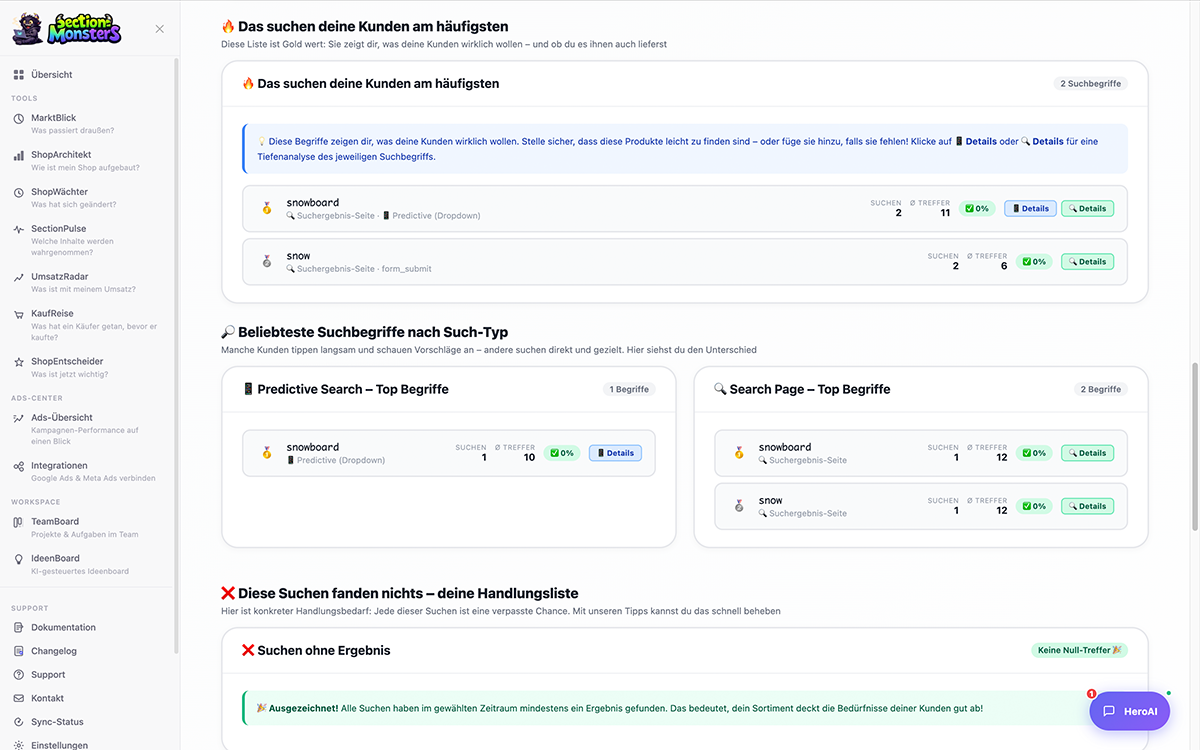Select the UmsatzRadar trend icon
The height and width of the screenshot is (750, 1200).
tap(19, 277)
